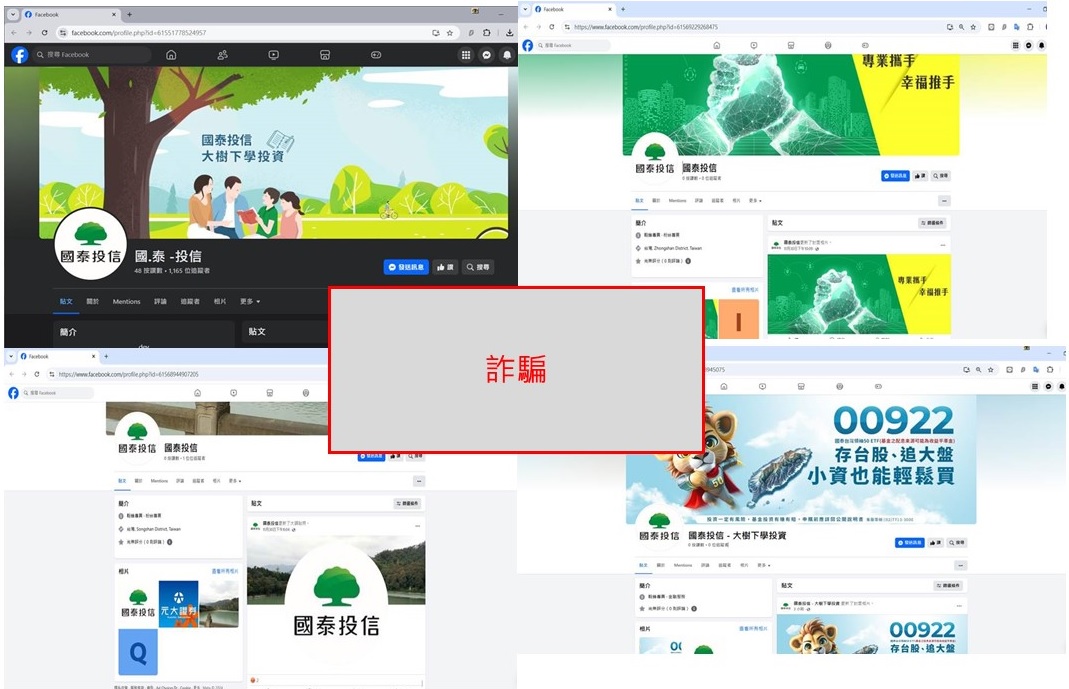Open handshake post image in top-right window
Image resolution: width=1069 pixels, height=689 pixels.
pos(859,294)
